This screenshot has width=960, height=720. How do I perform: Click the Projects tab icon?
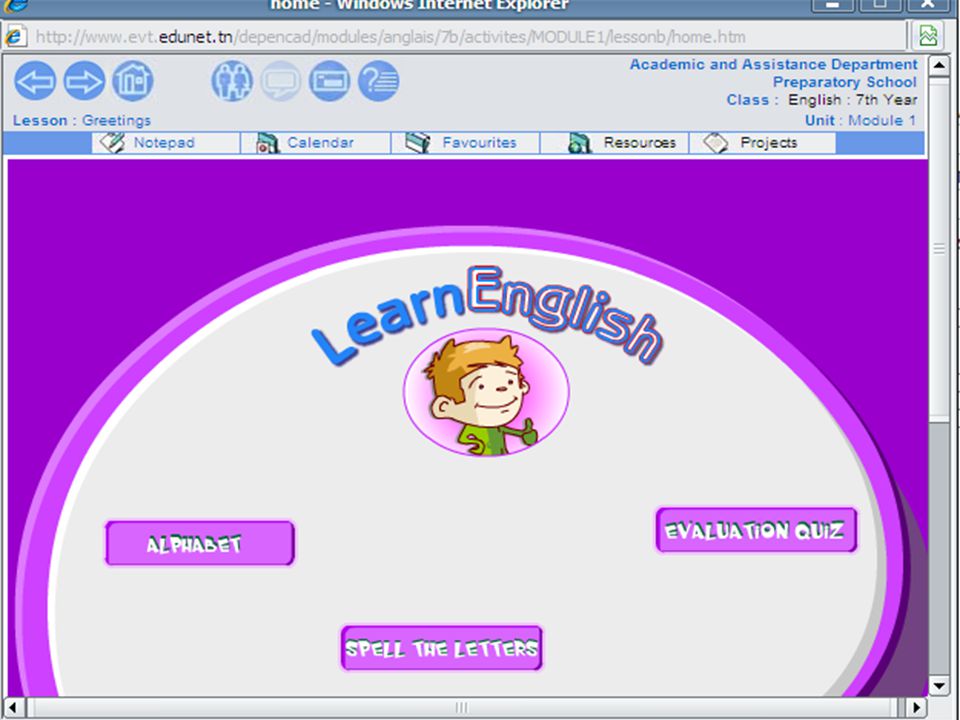(716, 143)
